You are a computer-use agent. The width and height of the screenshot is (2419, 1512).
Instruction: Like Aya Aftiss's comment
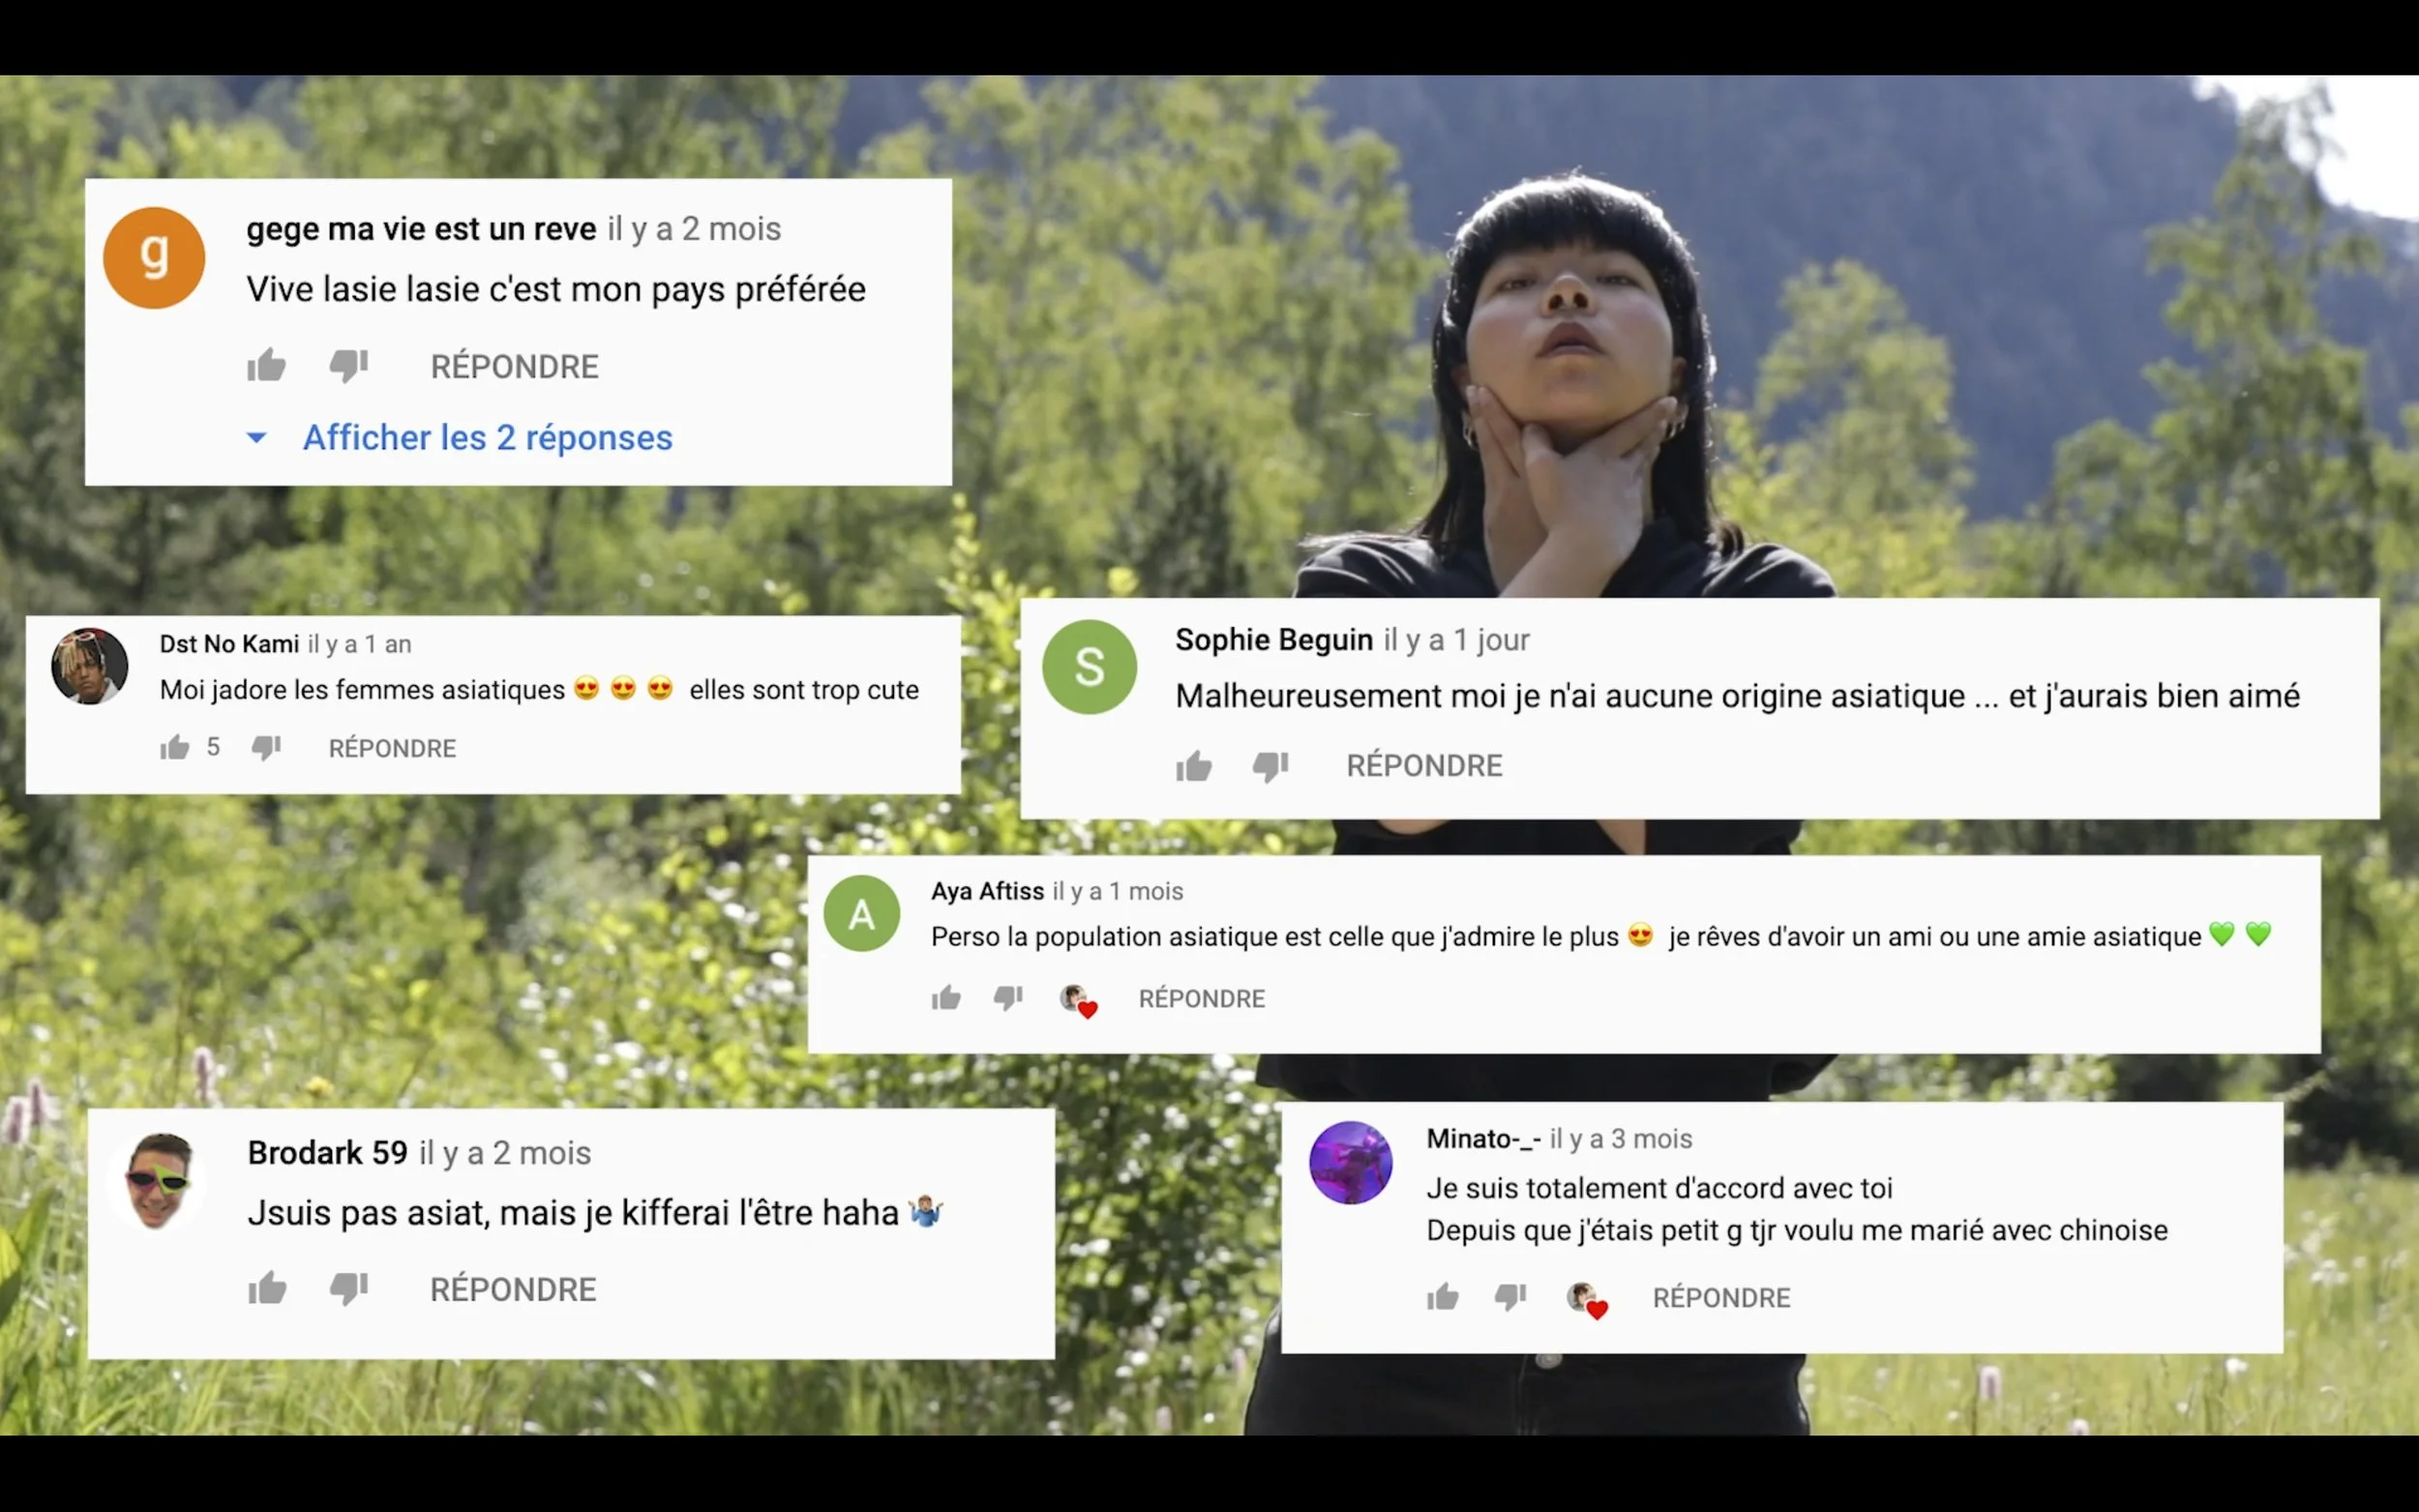coord(946,998)
